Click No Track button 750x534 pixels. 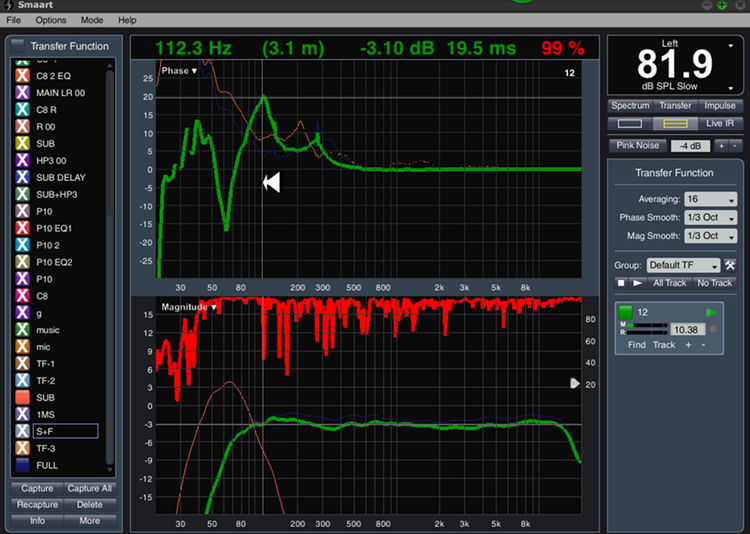click(715, 283)
